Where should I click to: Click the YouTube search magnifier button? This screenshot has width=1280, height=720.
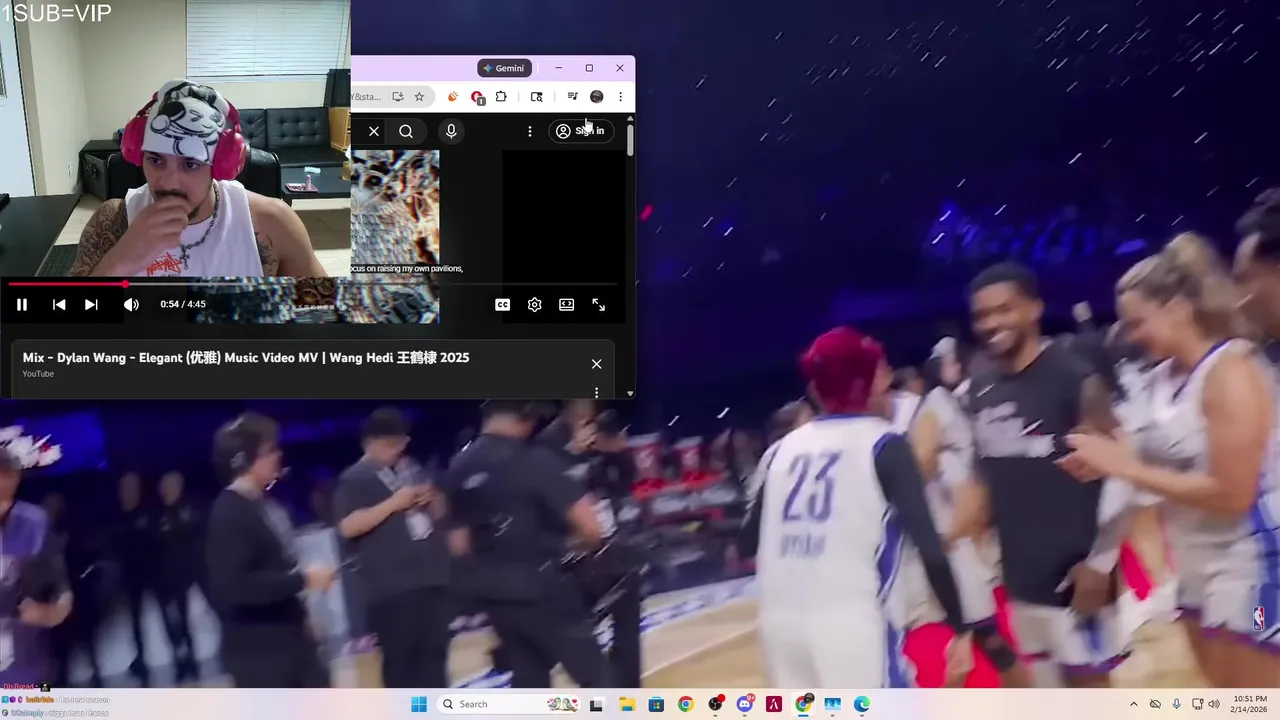click(406, 131)
